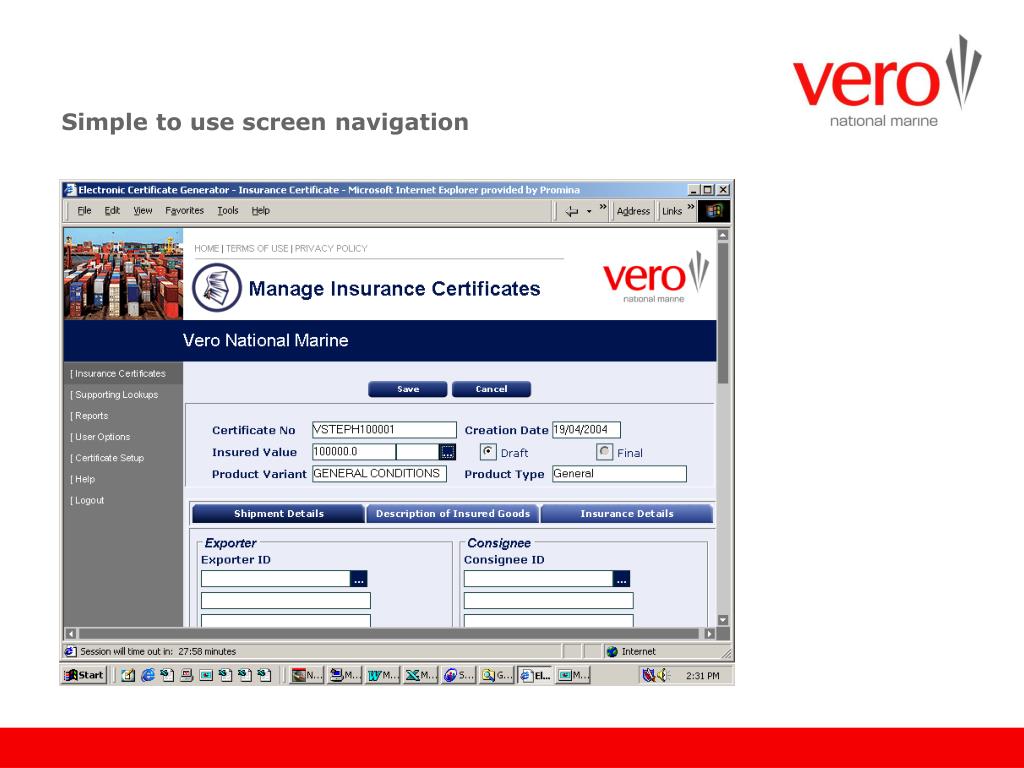1024x768 pixels.
Task: Switch to the taskbar button labeled S...
Action: click(x=458, y=675)
